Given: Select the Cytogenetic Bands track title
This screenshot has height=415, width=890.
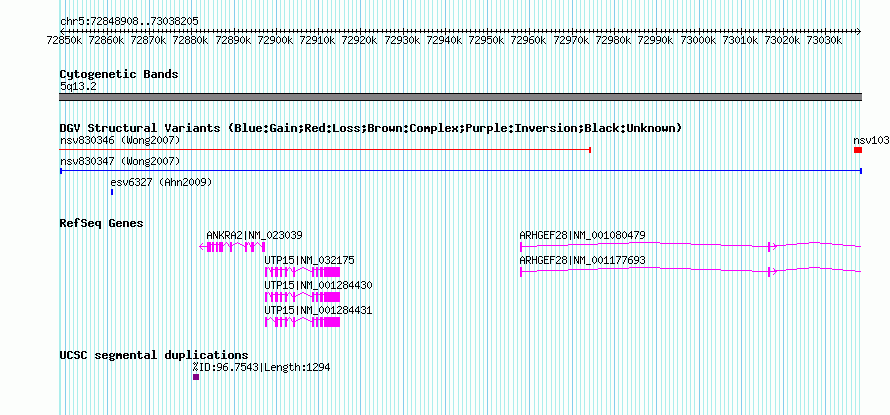Looking at the screenshot, I should pyautogui.click(x=119, y=74).
